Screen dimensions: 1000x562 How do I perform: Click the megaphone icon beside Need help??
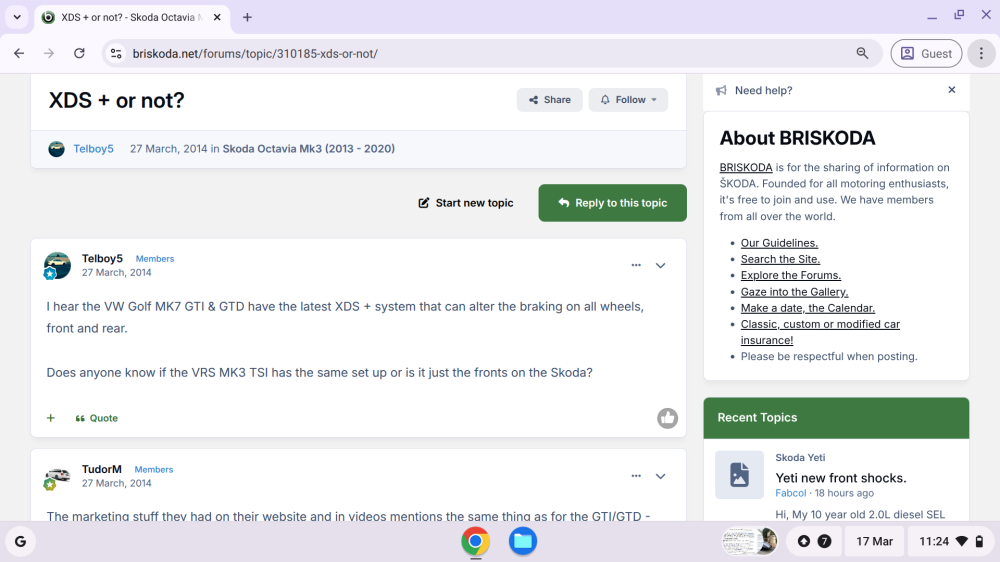coord(721,91)
